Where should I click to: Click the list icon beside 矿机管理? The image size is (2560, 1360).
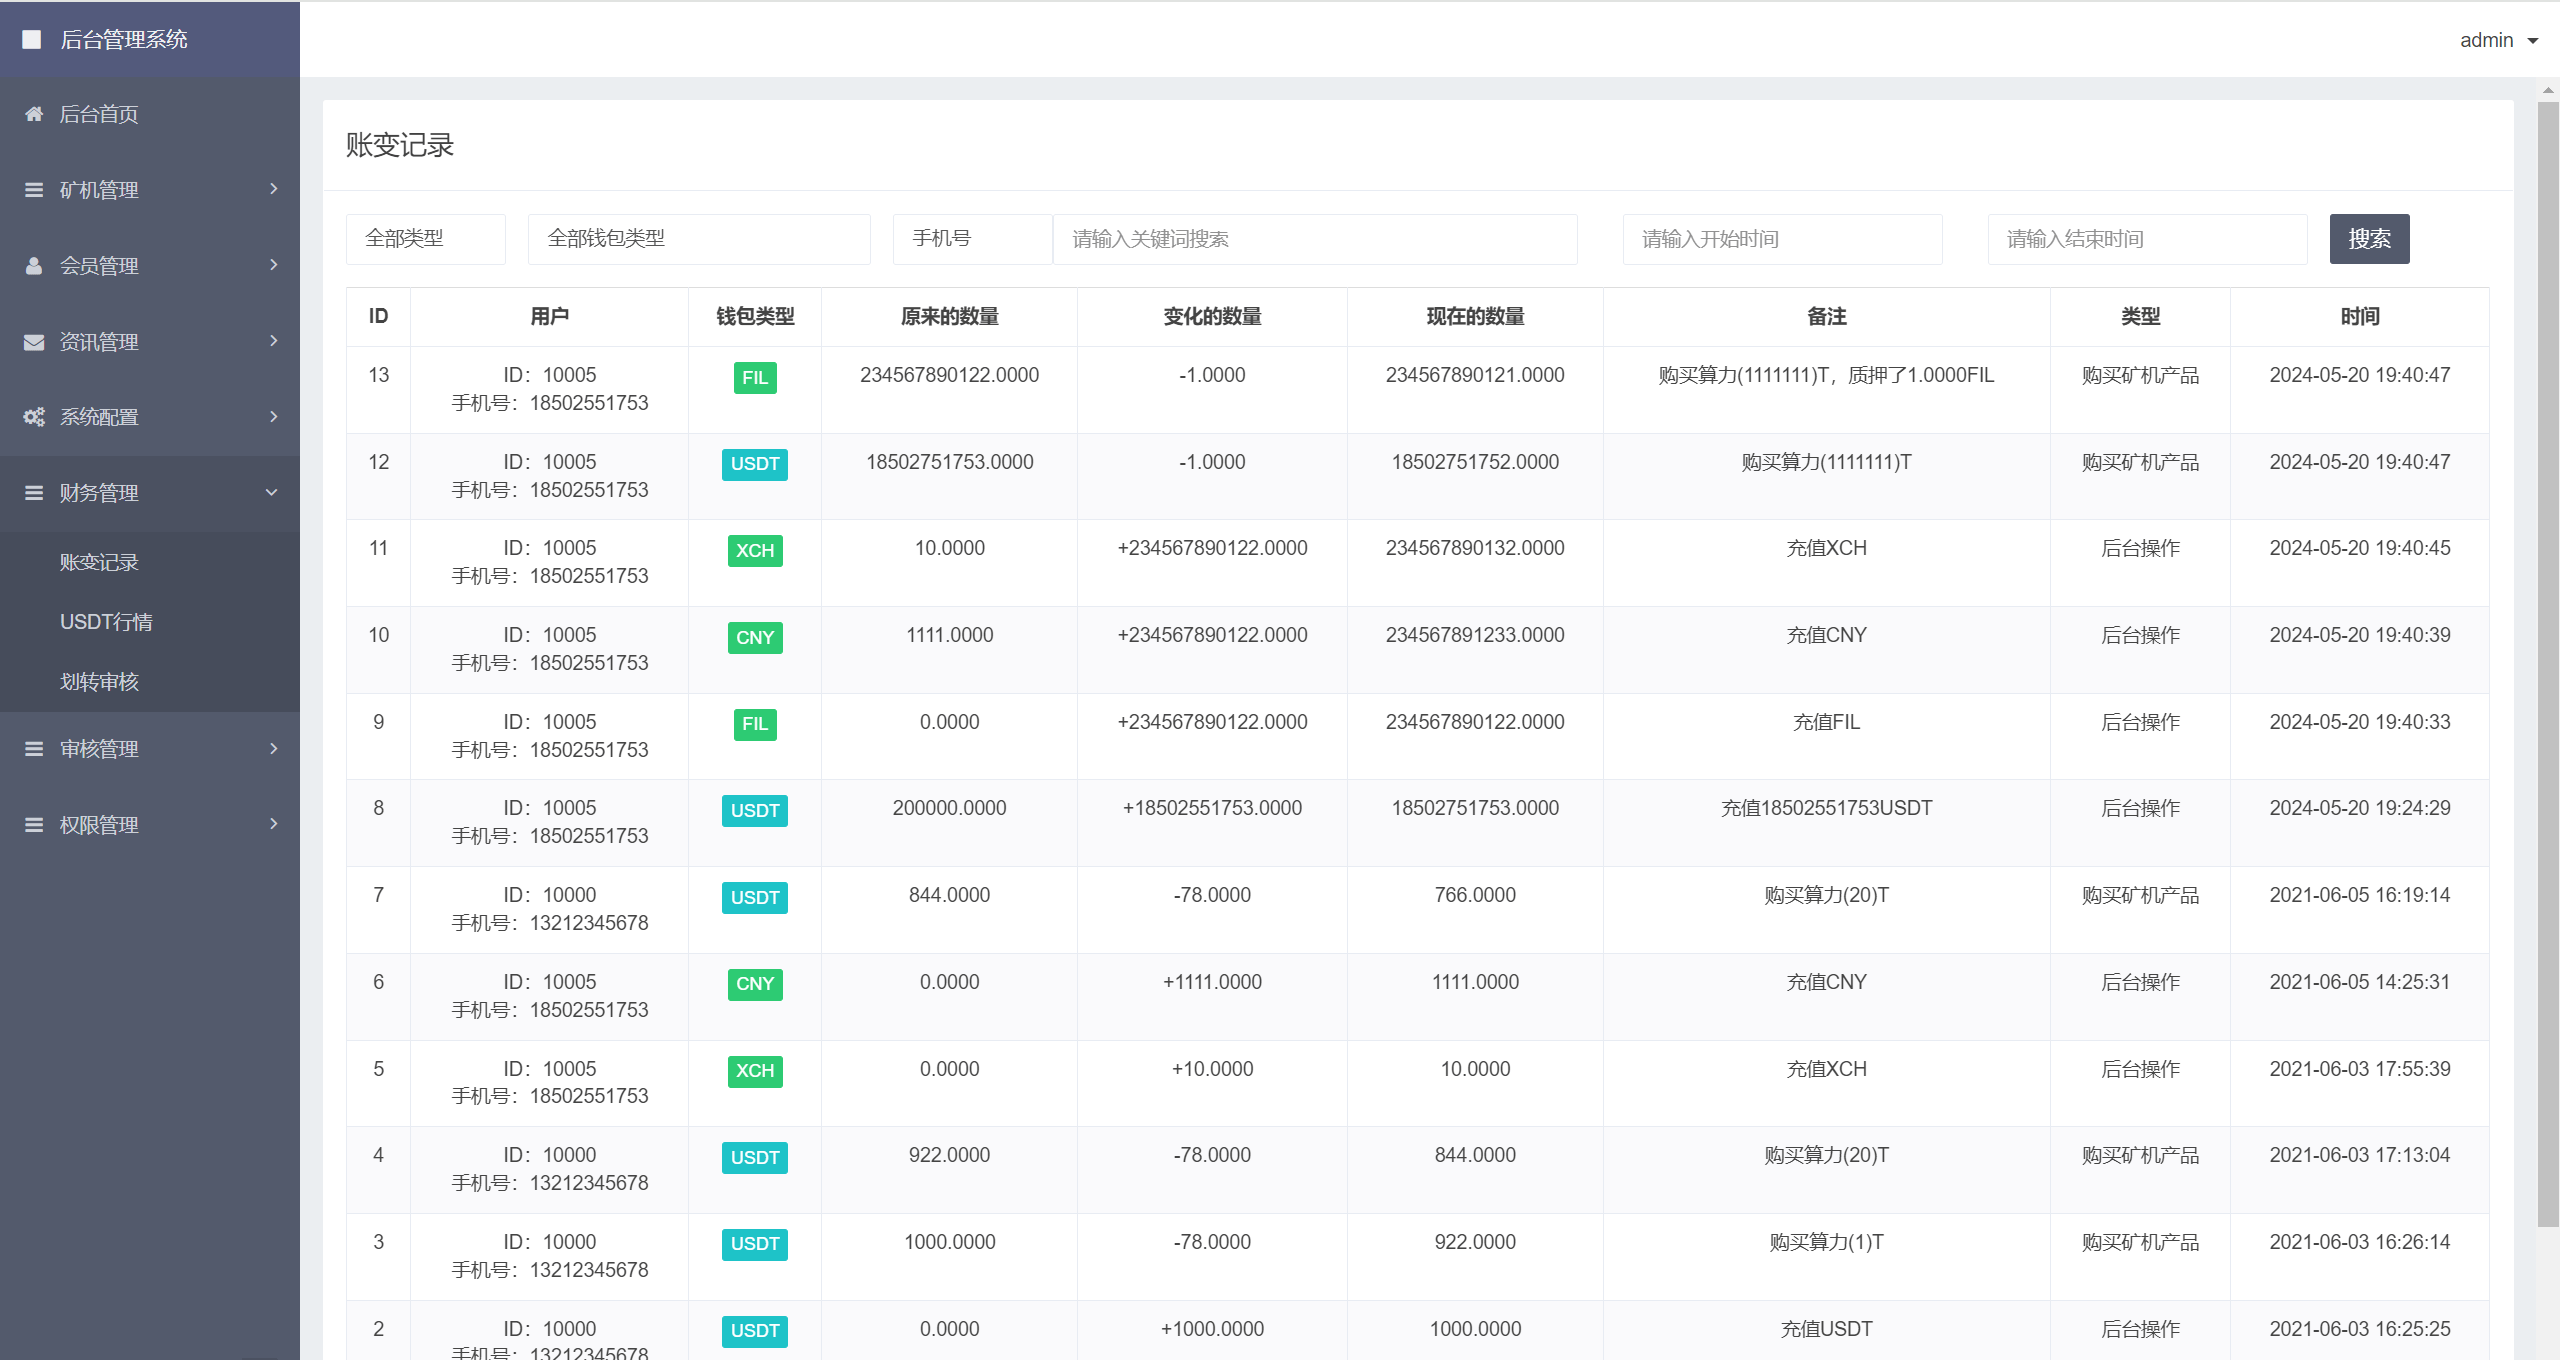point(34,190)
